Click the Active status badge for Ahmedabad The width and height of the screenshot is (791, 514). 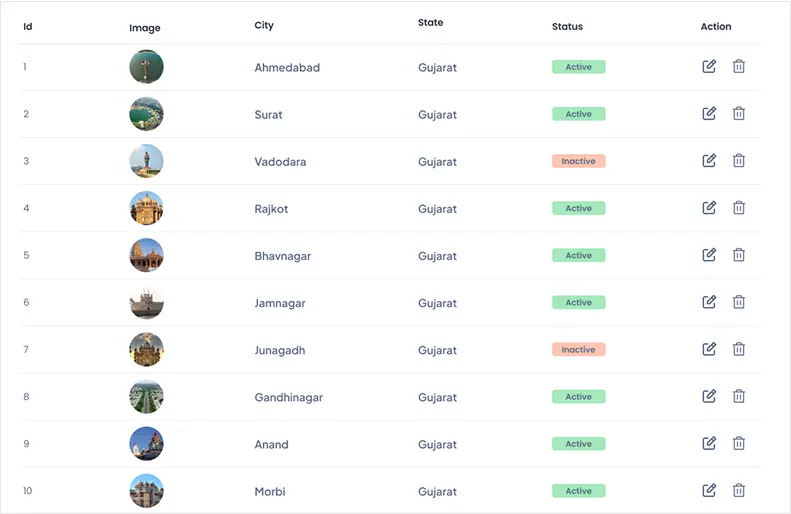point(578,67)
